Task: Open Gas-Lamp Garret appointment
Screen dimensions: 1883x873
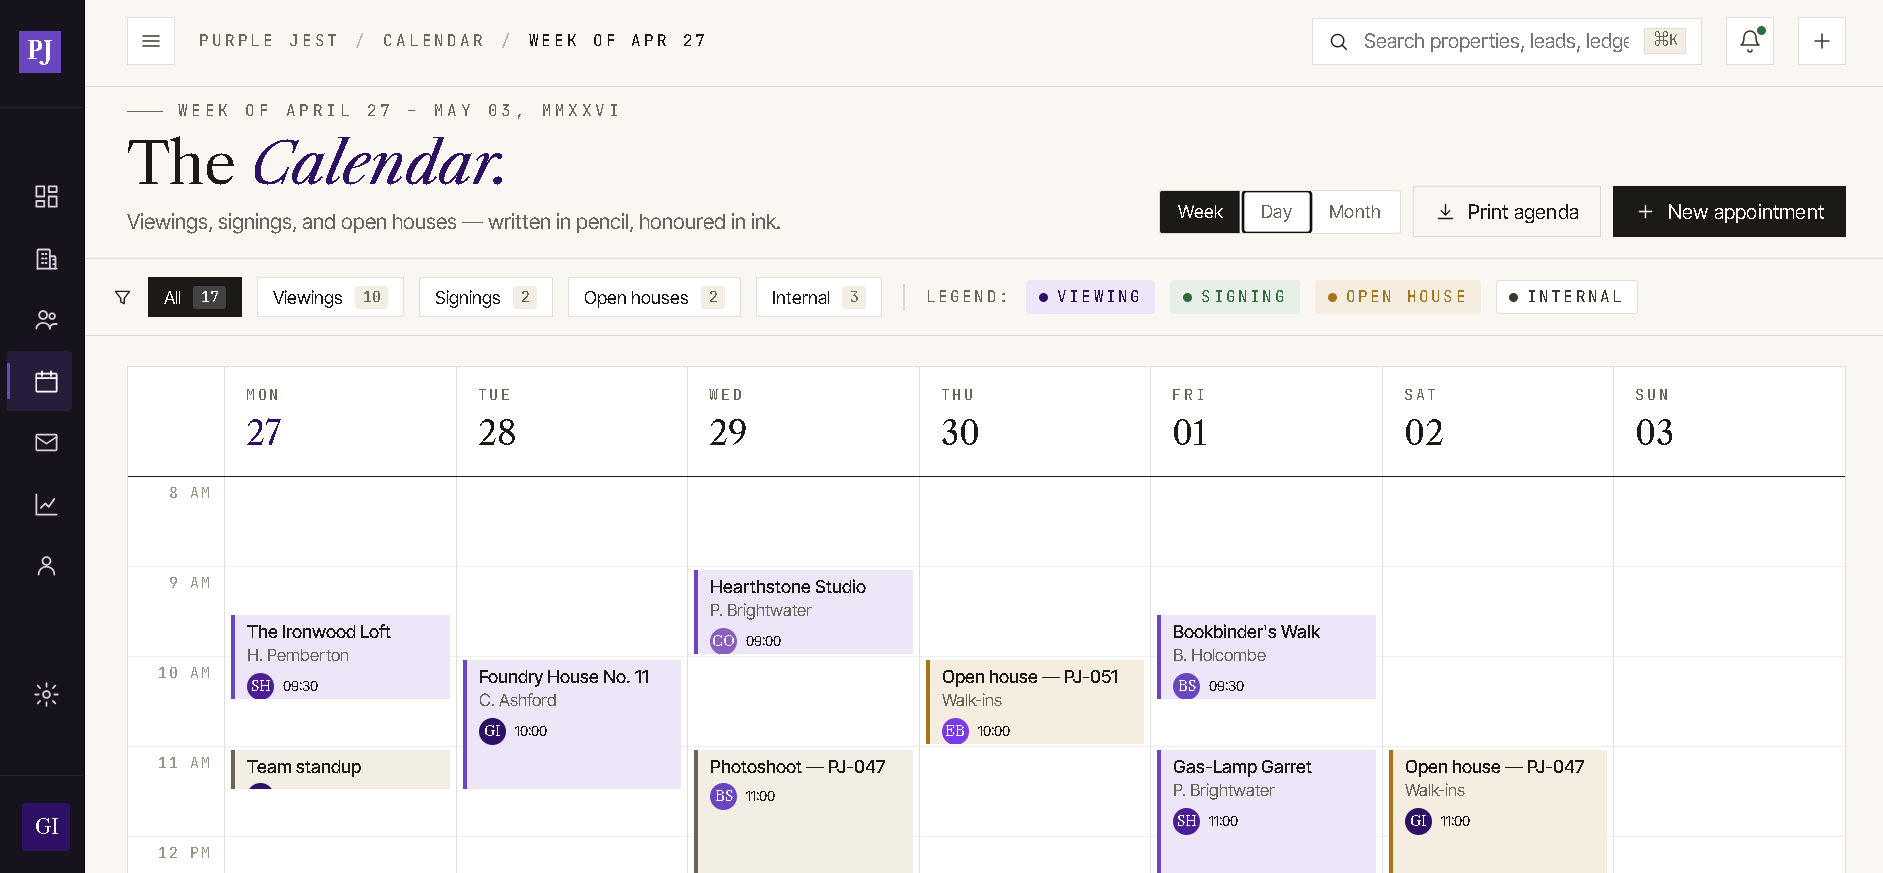Action: coord(1267,811)
